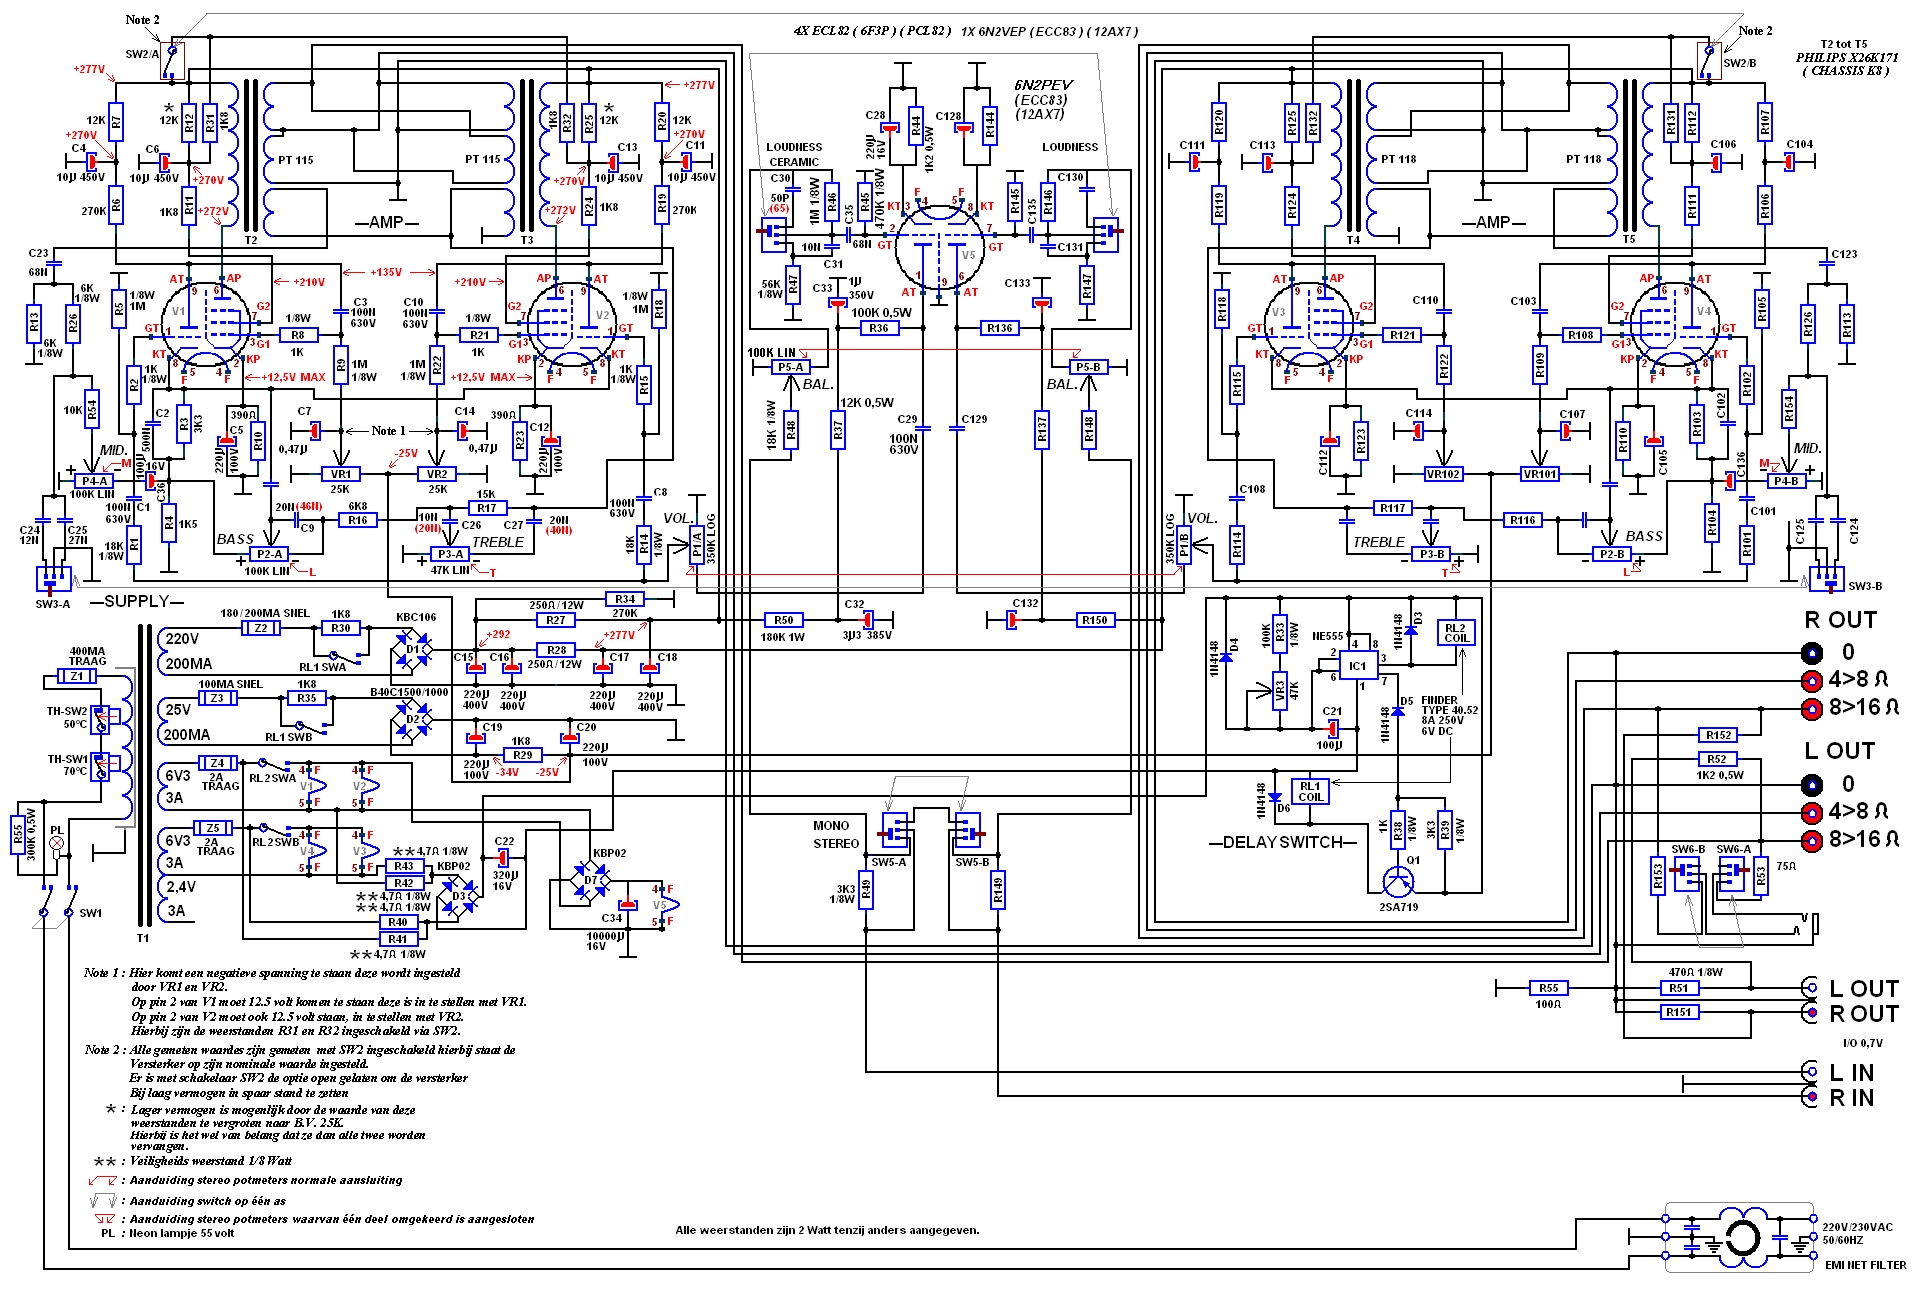Click the R OUT 0 black terminal
The width and height of the screenshot is (1914, 1293).
pyautogui.click(x=1811, y=653)
